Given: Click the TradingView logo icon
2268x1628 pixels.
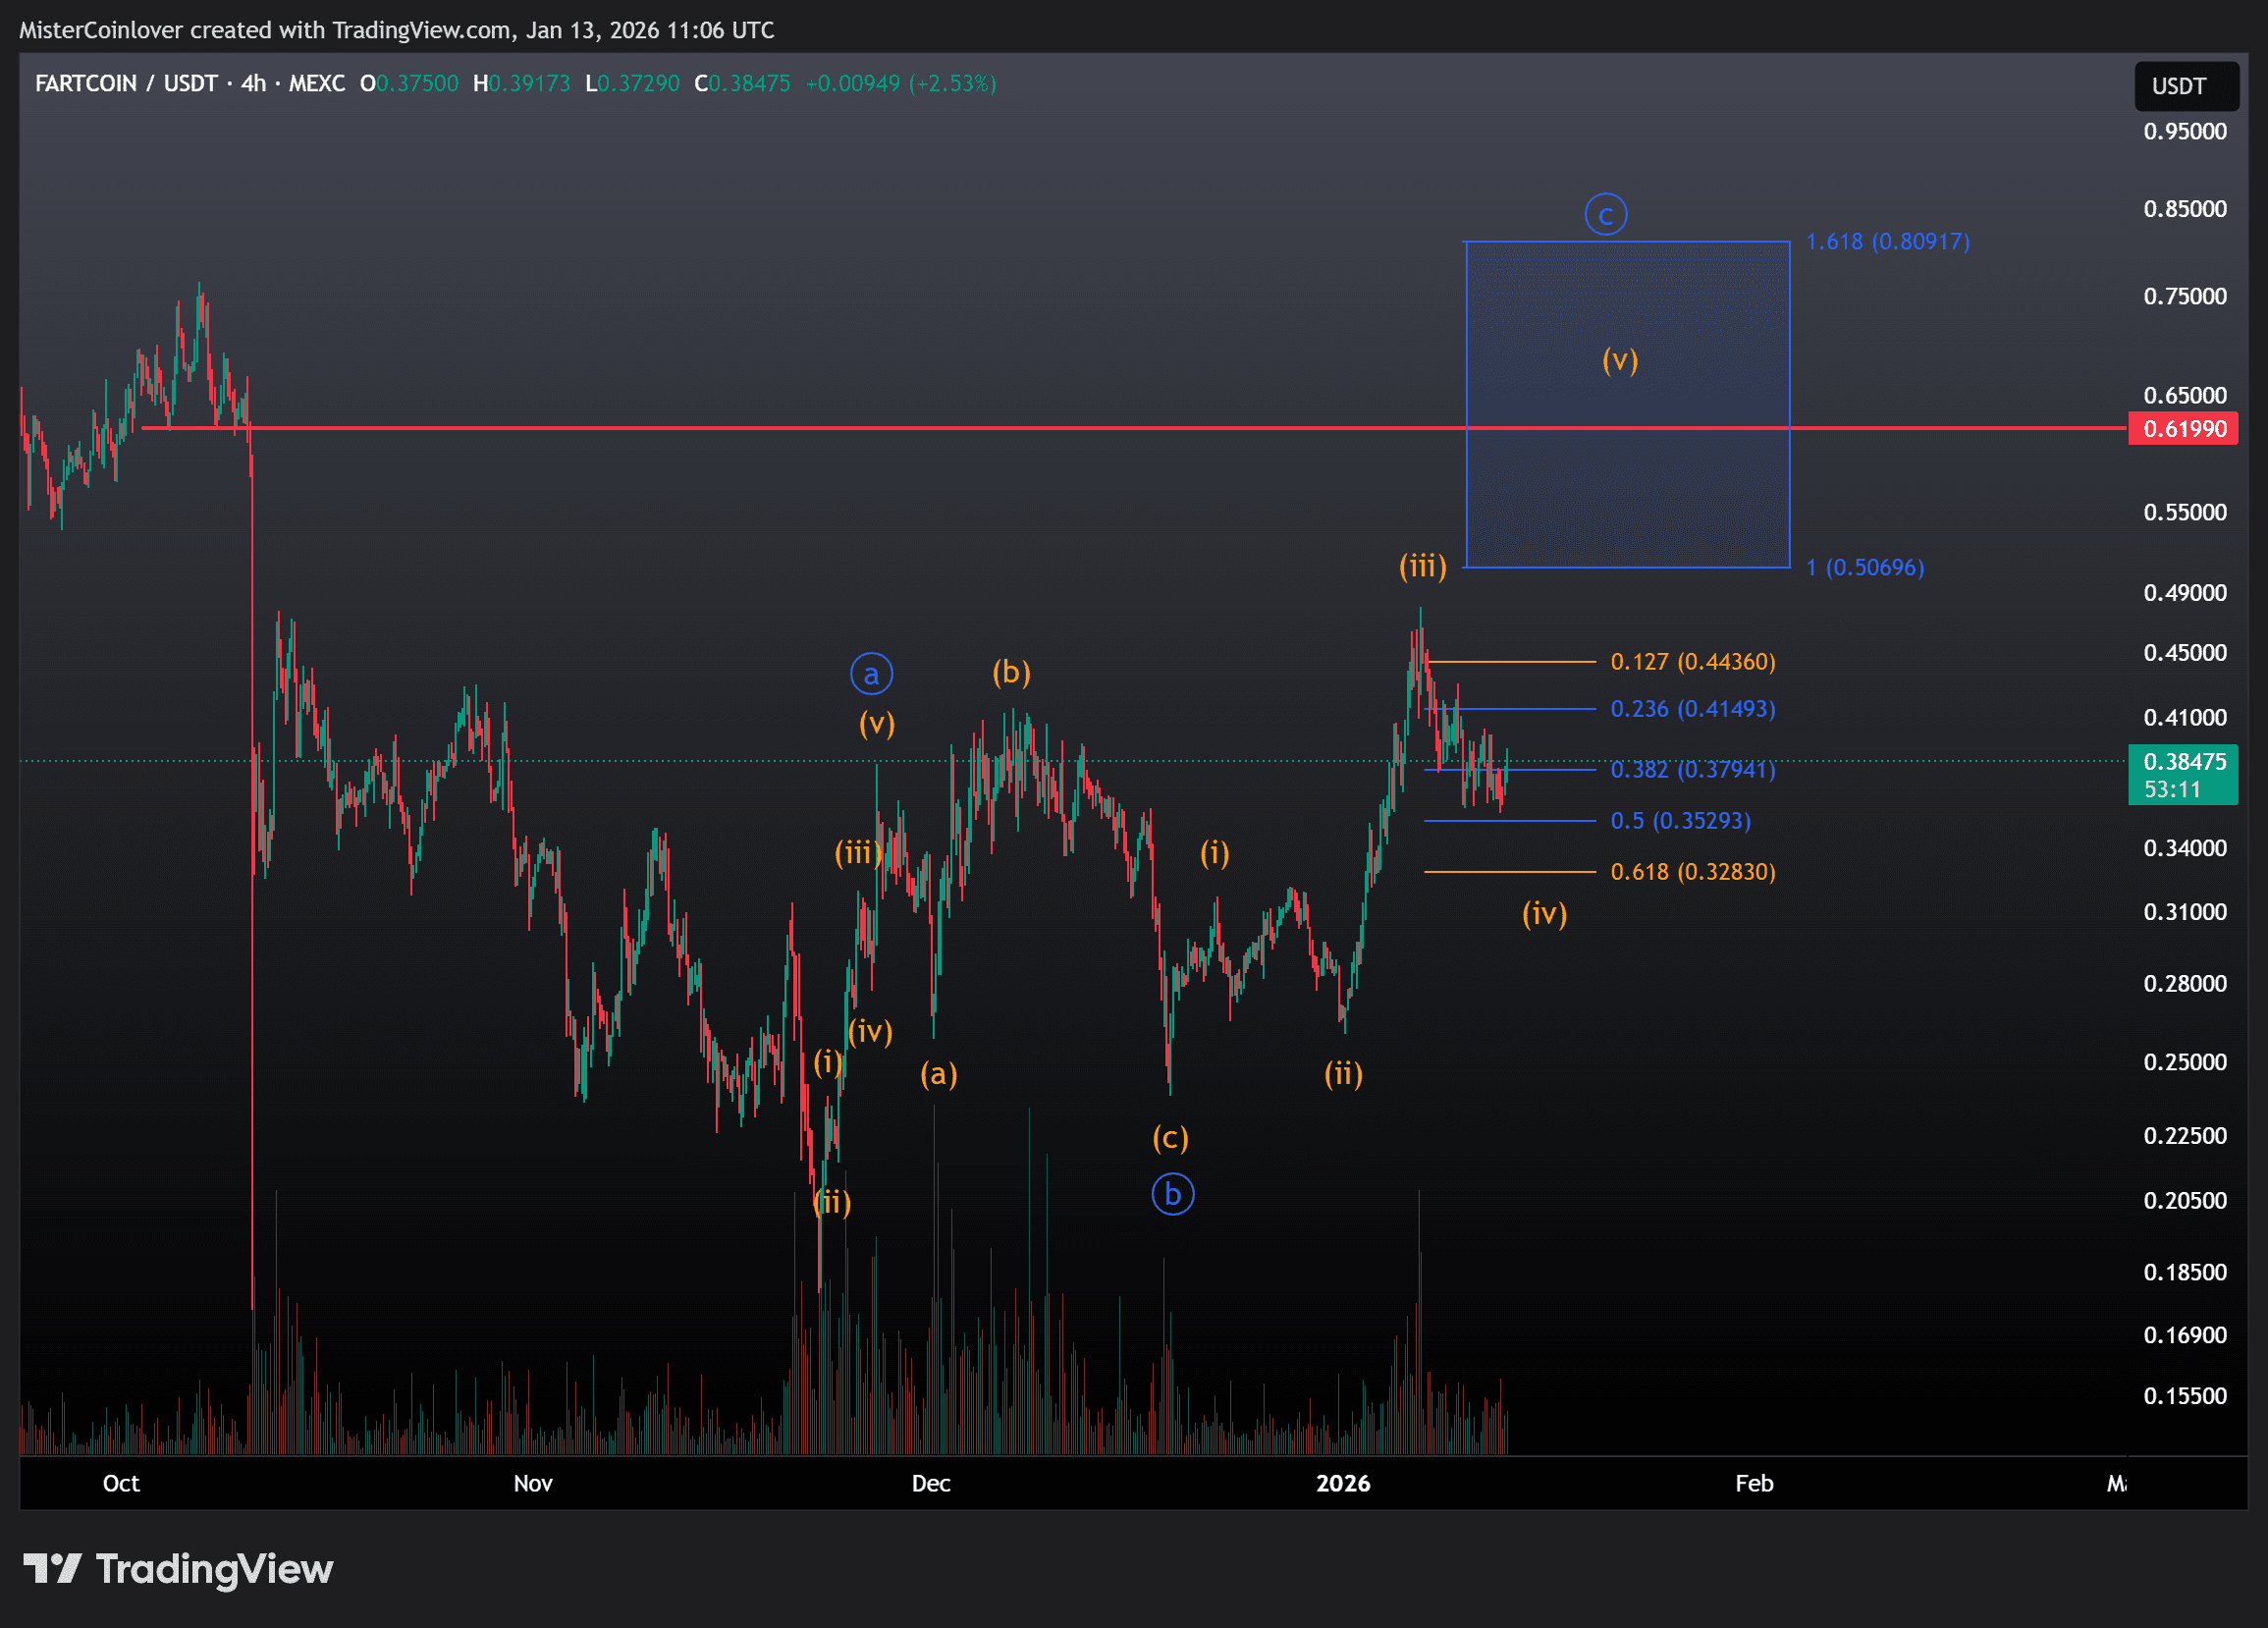Looking at the screenshot, I should [52, 1568].
